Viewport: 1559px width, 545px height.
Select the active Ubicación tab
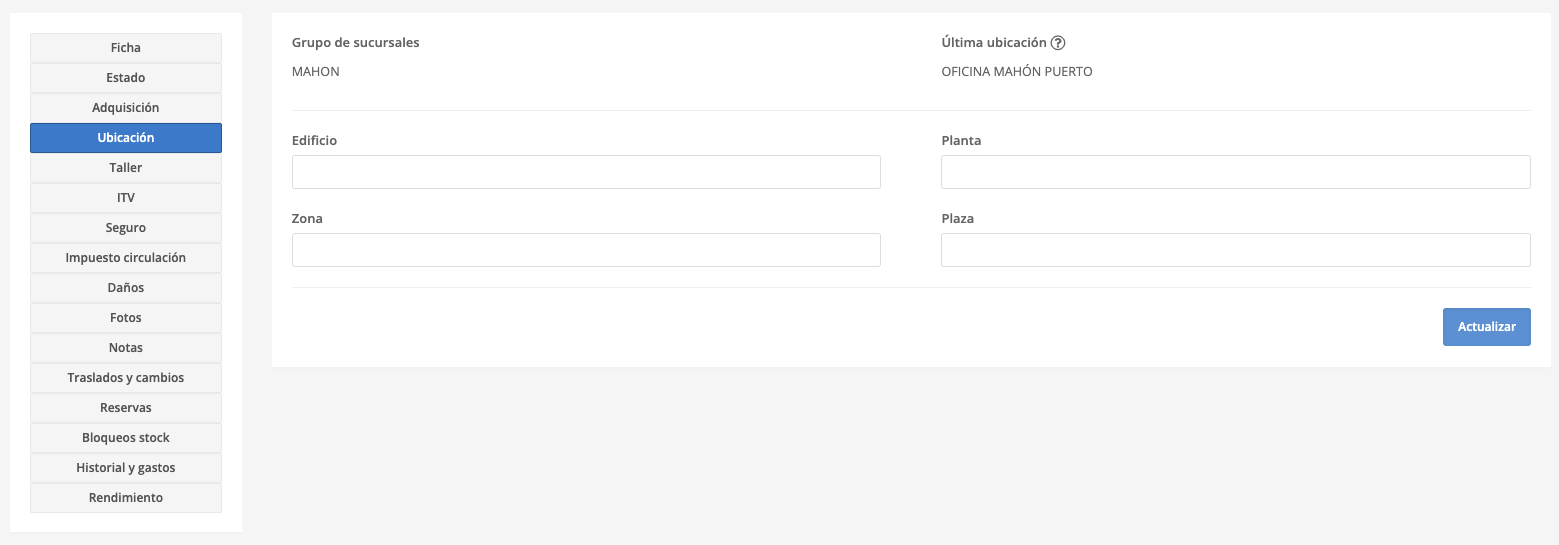[126, 138]
